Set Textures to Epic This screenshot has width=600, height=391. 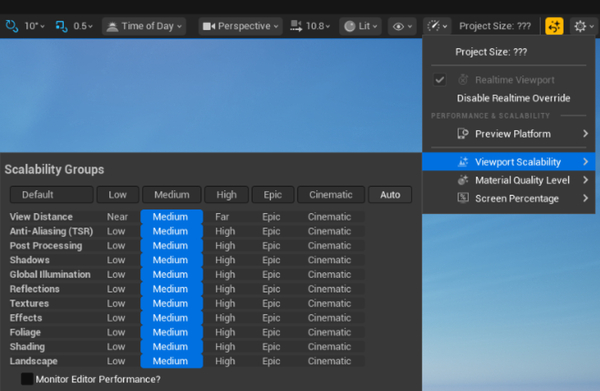[271, 303]
